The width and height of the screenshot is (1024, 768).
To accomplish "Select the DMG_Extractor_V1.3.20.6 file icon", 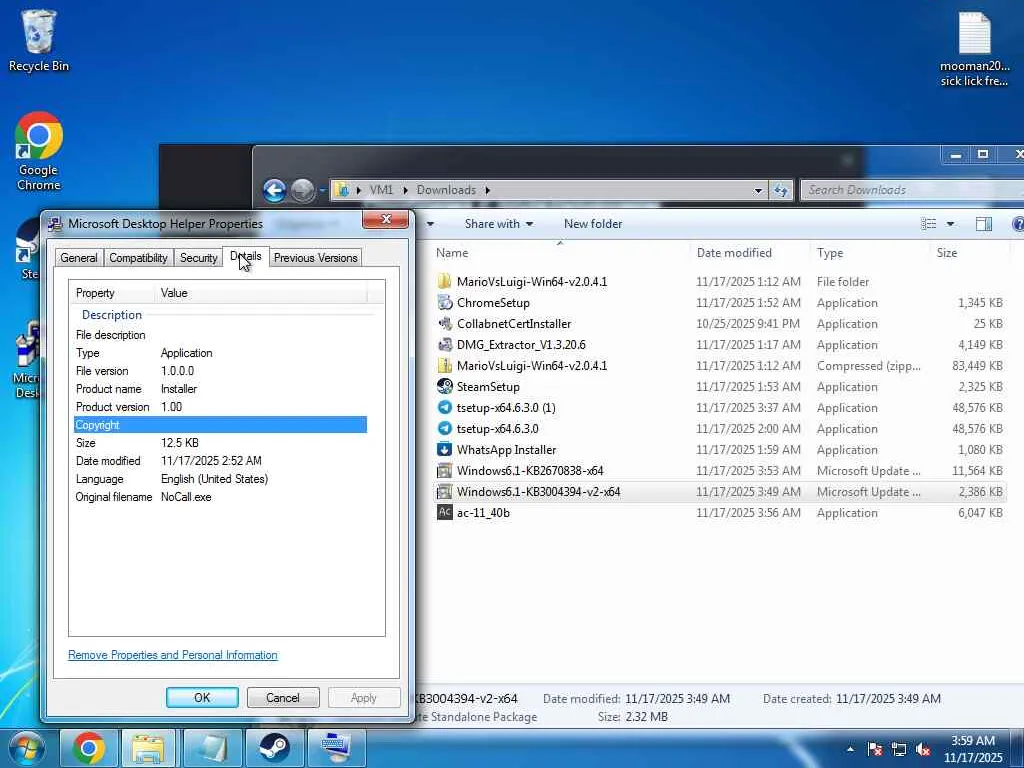I will pyautogui.click(x=445, y=344).
